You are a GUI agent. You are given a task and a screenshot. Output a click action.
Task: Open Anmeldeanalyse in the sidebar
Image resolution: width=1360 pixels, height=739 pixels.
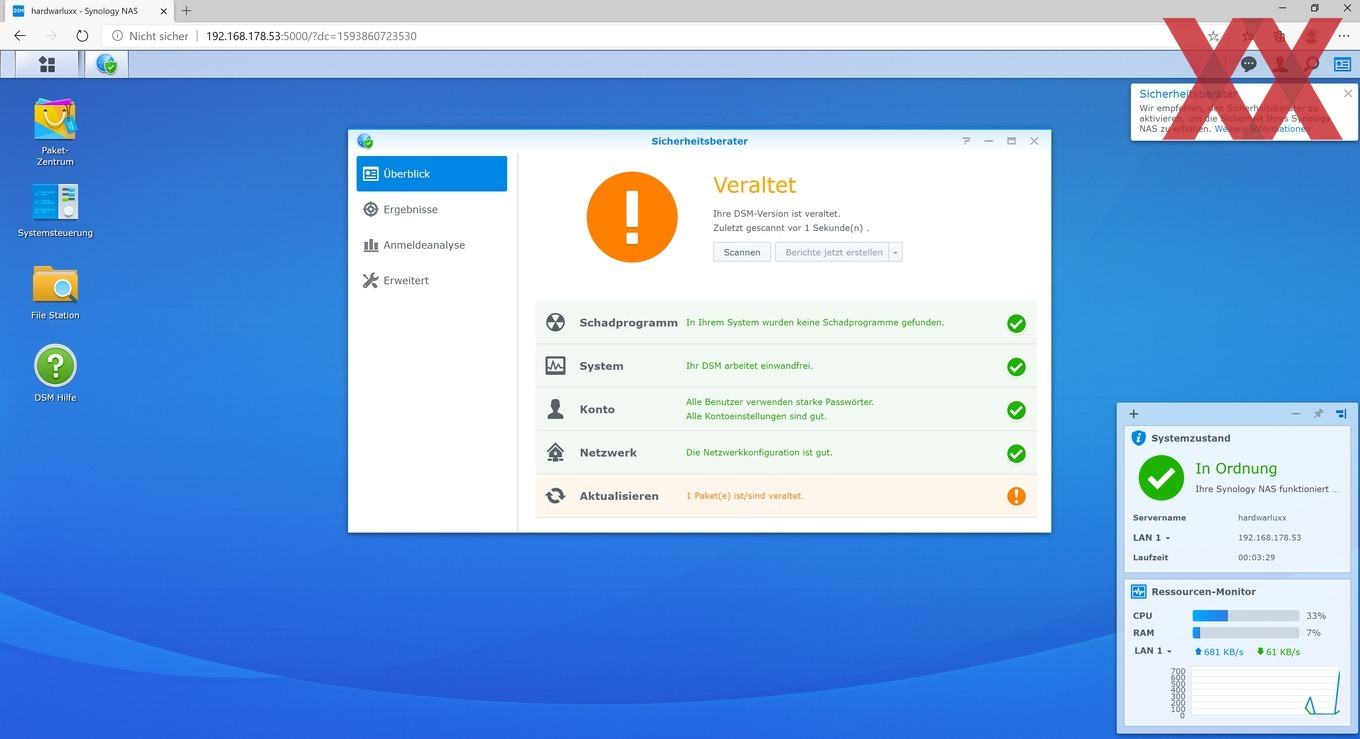pyautogui.click(x=431, y=245)
